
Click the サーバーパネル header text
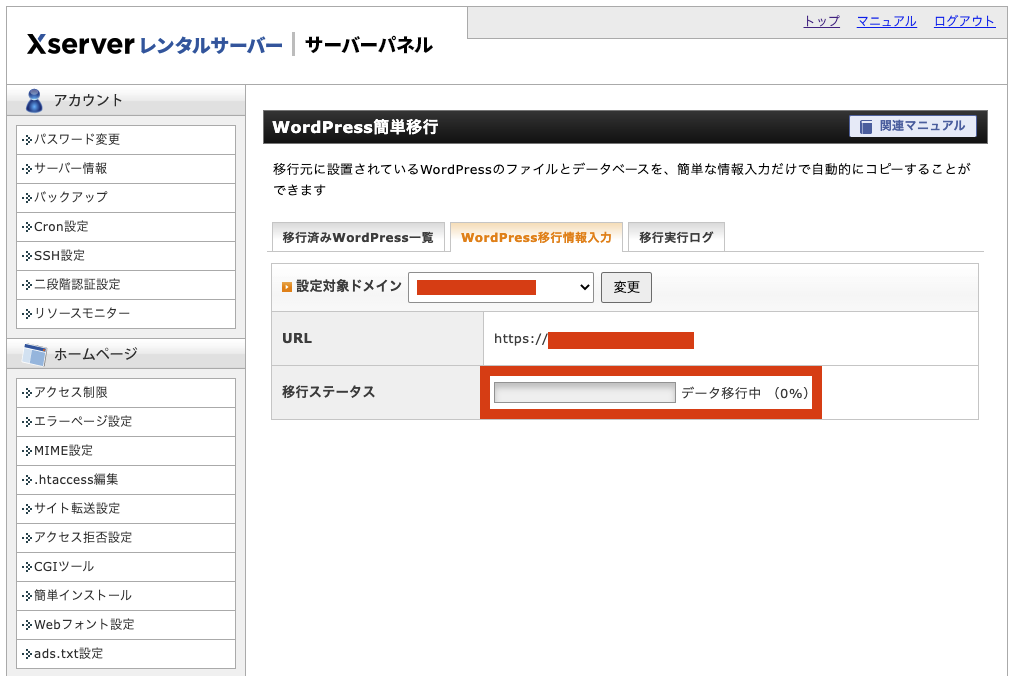click(369, 45)
